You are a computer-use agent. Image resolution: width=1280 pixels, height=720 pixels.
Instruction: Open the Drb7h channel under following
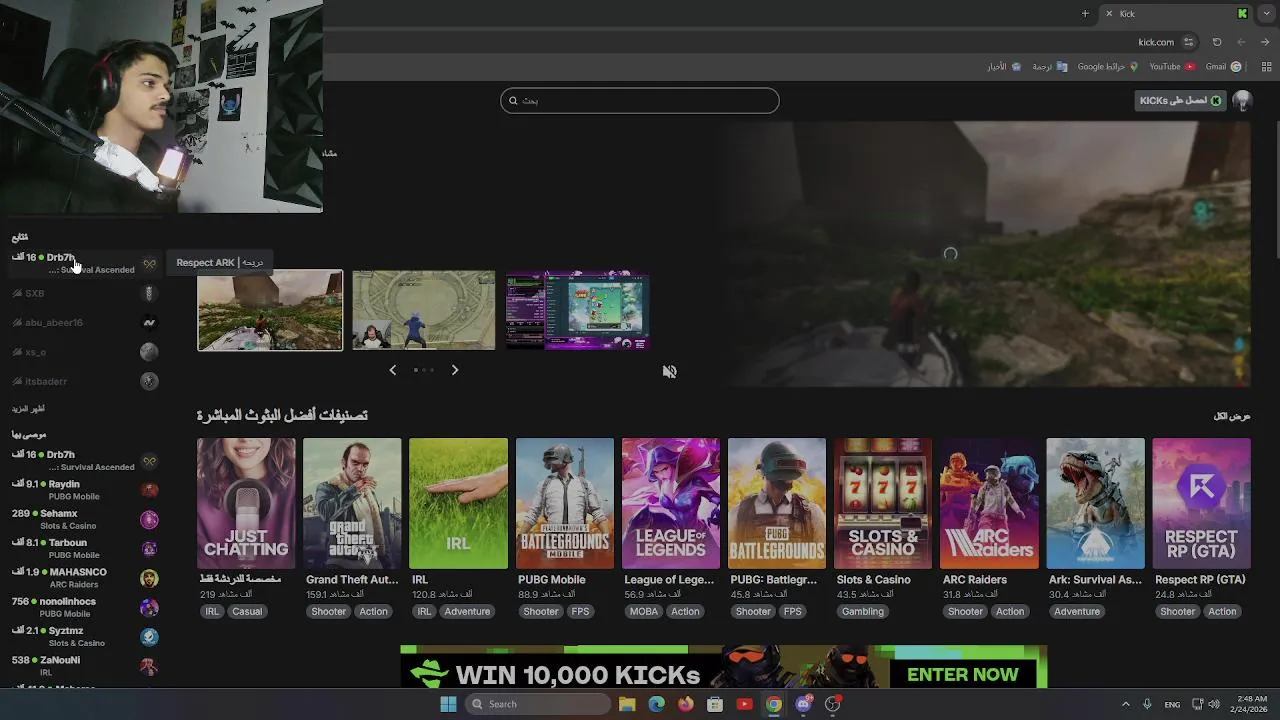tap(84, 263)
